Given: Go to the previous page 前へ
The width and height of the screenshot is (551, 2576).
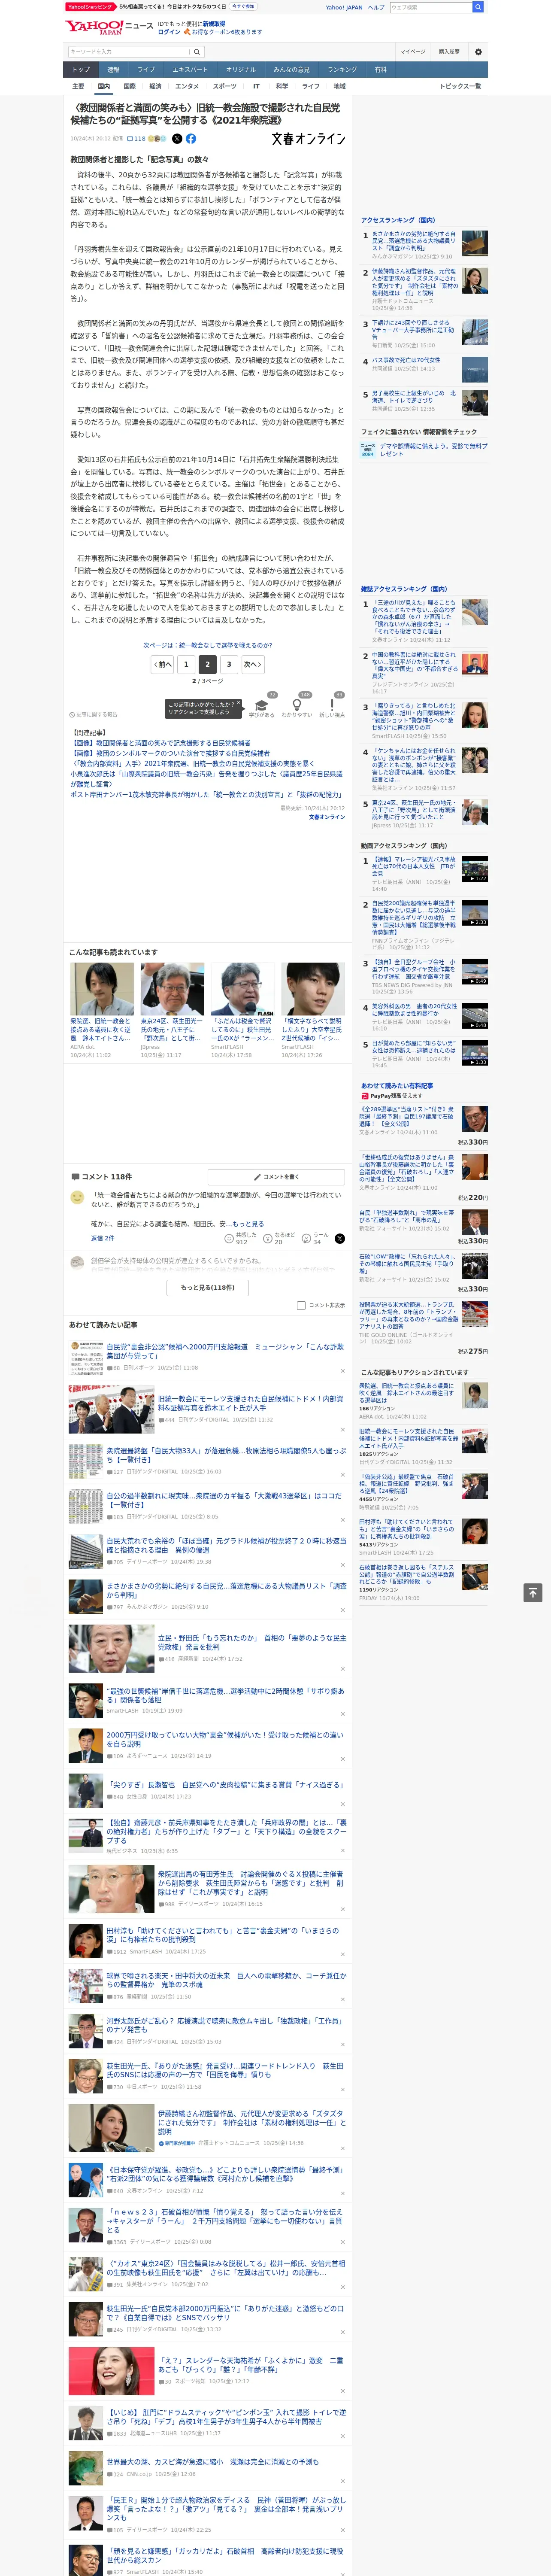Looking at the screenshot, I should (162, 664).
